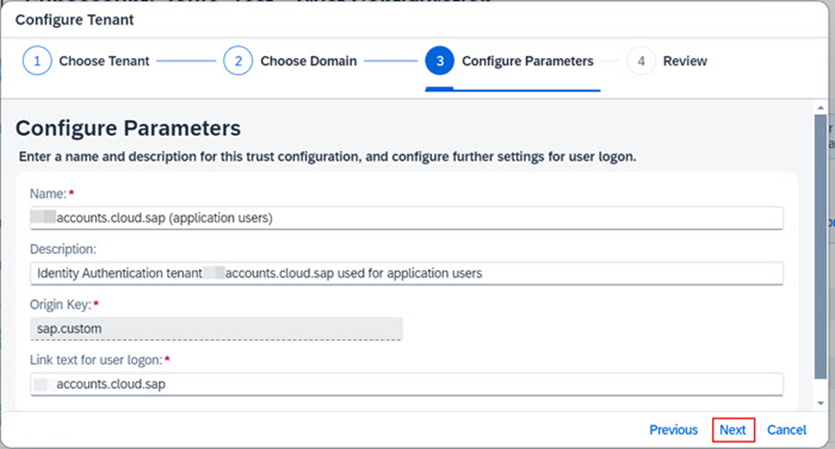Click the step 4 circle icon
Viewport: 835px width, 449px height.
coord(641,61)
